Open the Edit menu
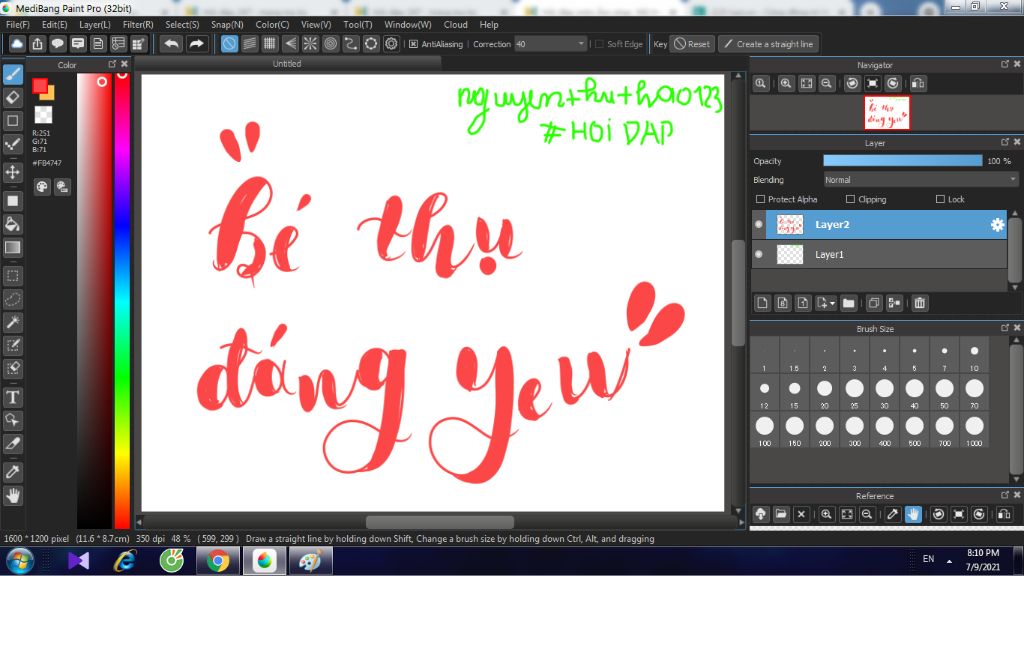Image resolution: width=1024 pixels, height=661 pixels. point(54,25)
